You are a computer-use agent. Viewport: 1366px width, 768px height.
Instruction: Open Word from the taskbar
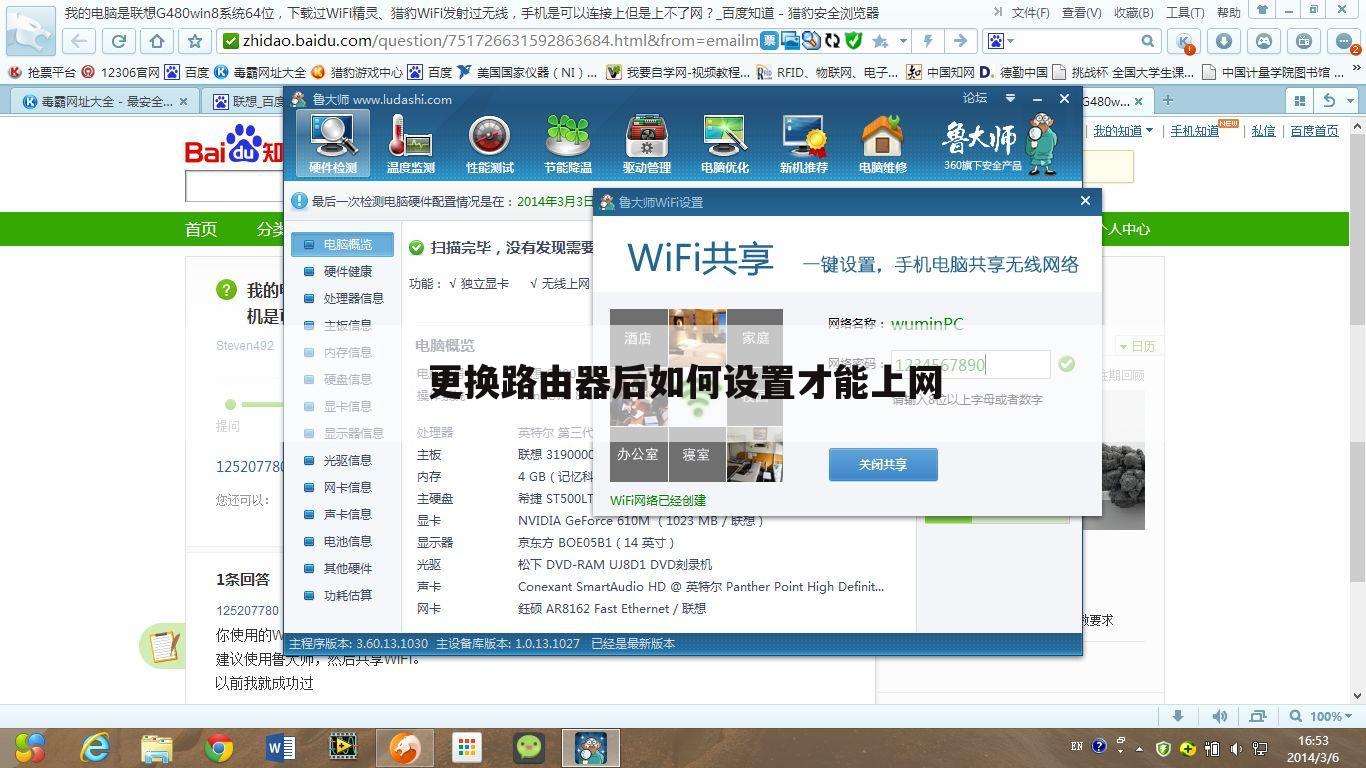[281, 747]
